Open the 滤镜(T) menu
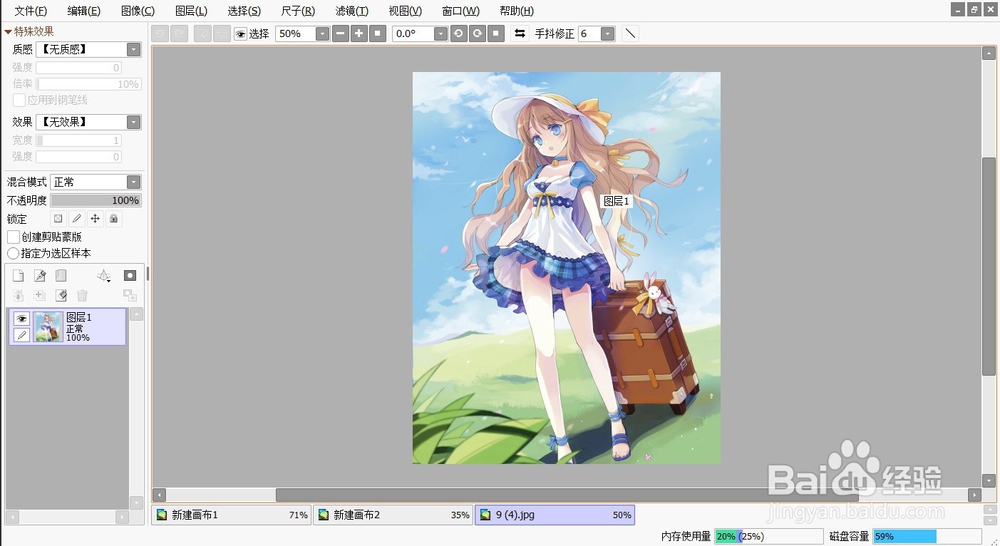The width and height of the screenshot is (1000, 546). point(352,11)
